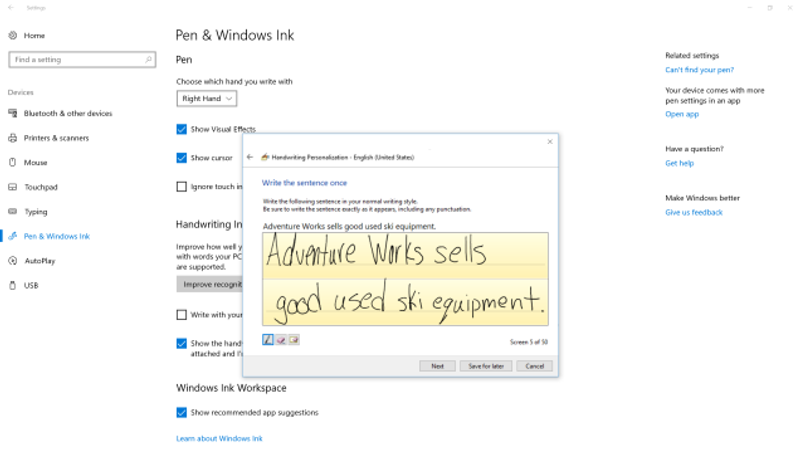Click the top line of the handwriting area
This screenshot has width=800, height=450.
406,256
